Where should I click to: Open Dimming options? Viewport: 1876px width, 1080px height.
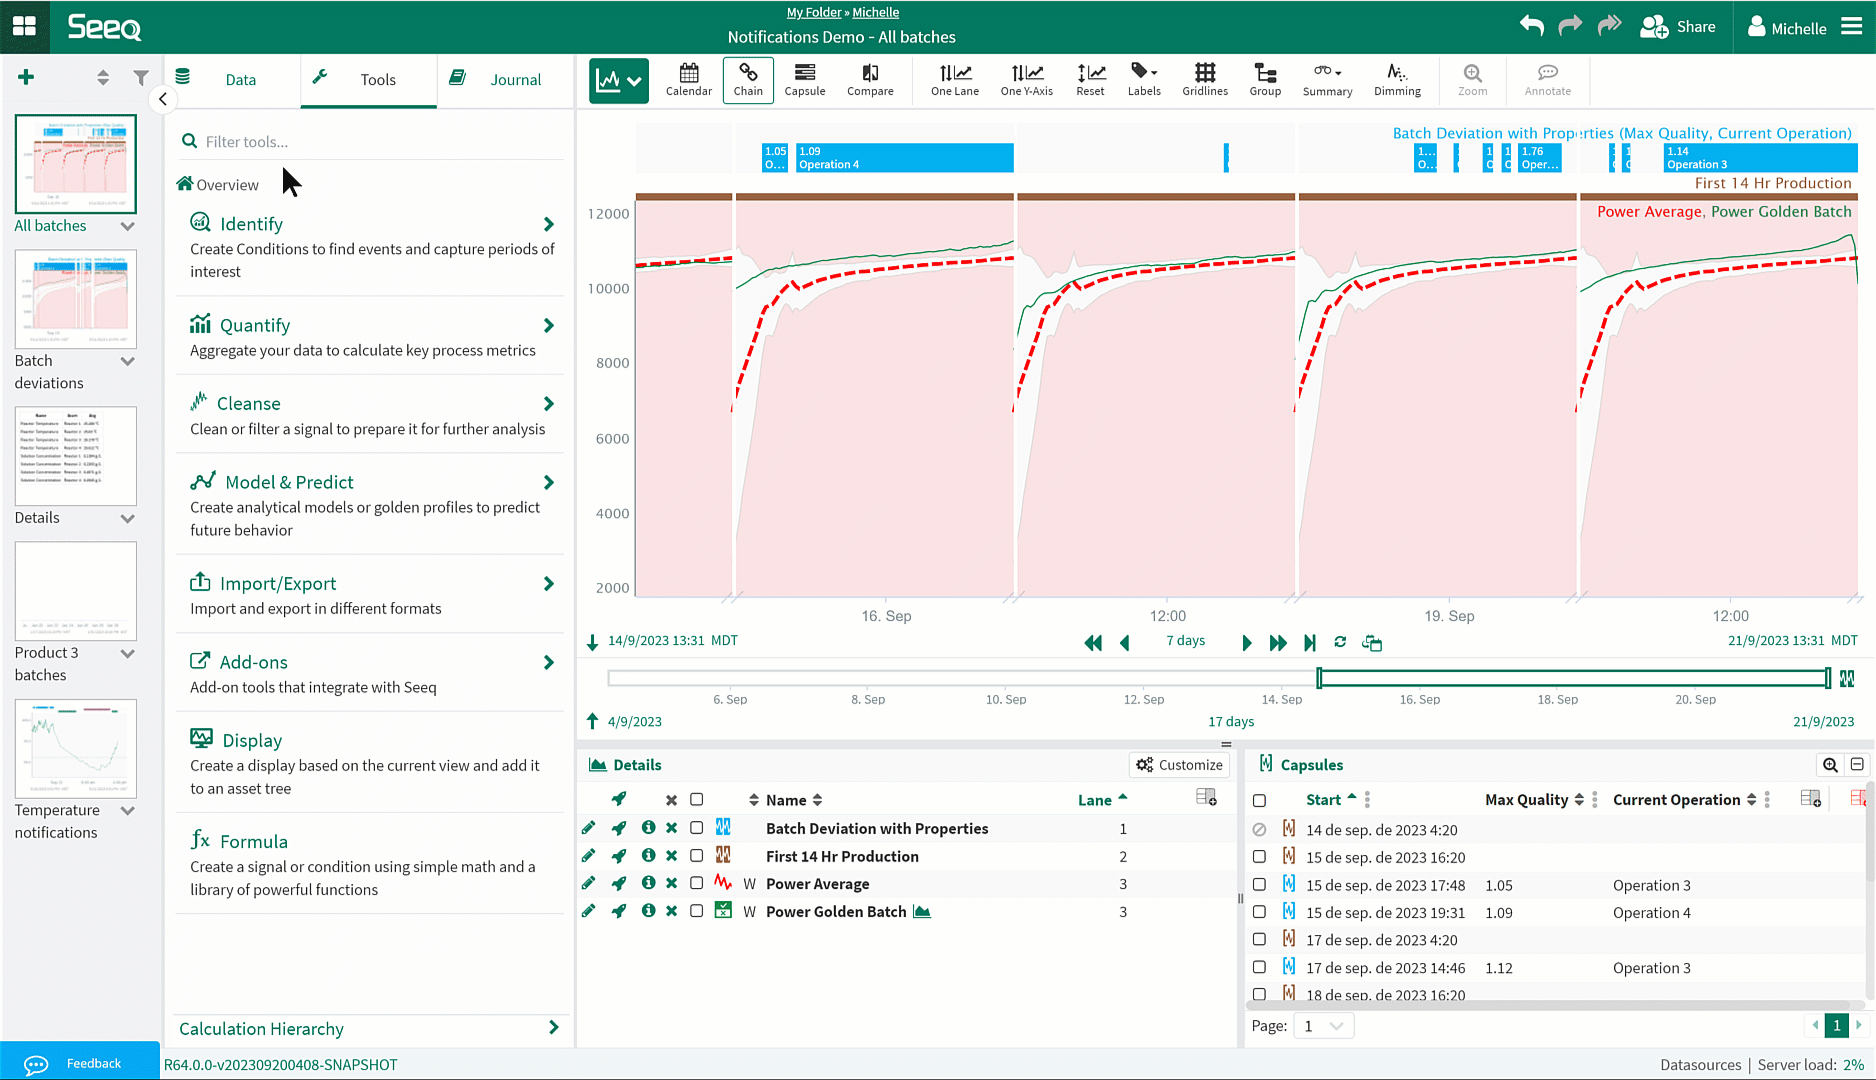click(1397, 80)
